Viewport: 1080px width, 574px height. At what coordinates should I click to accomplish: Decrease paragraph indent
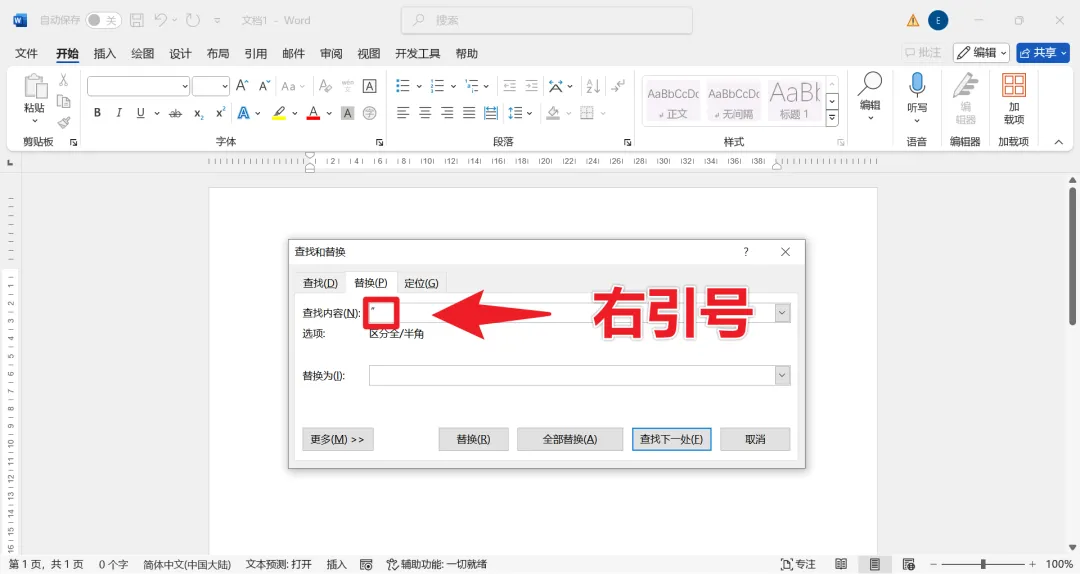pos(510,85)
